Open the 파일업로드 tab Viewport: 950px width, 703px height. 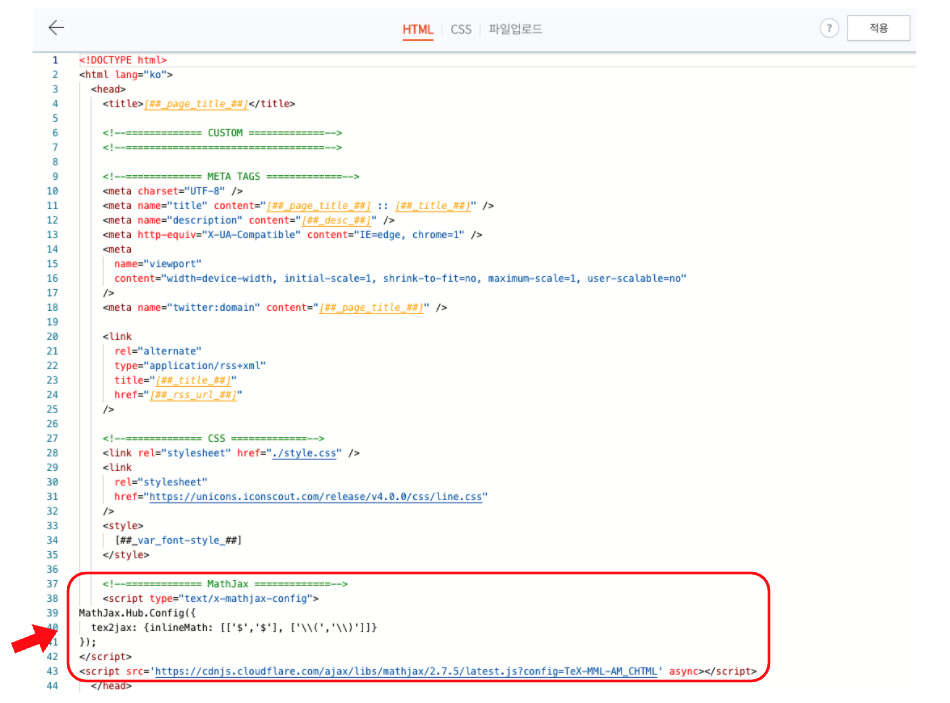[515, 29]
